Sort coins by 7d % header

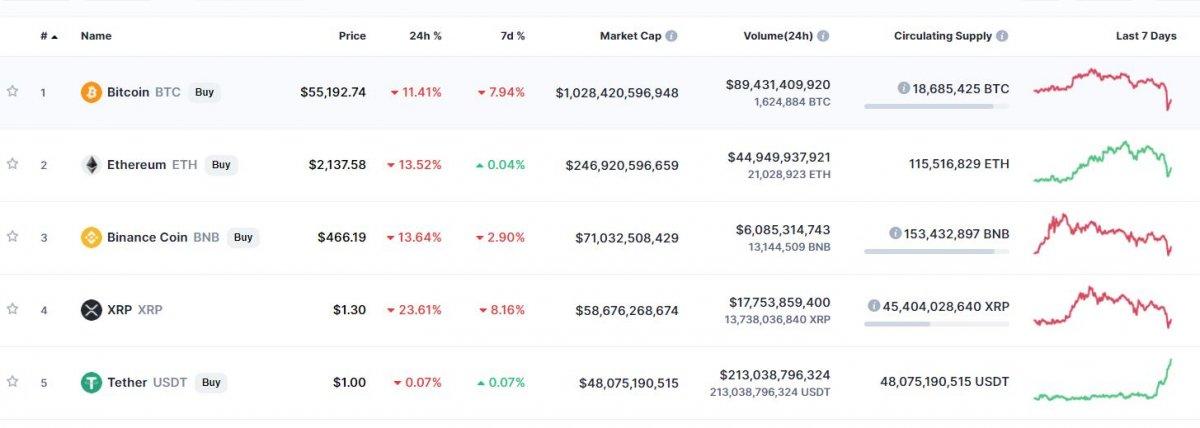tap(513, 36)
